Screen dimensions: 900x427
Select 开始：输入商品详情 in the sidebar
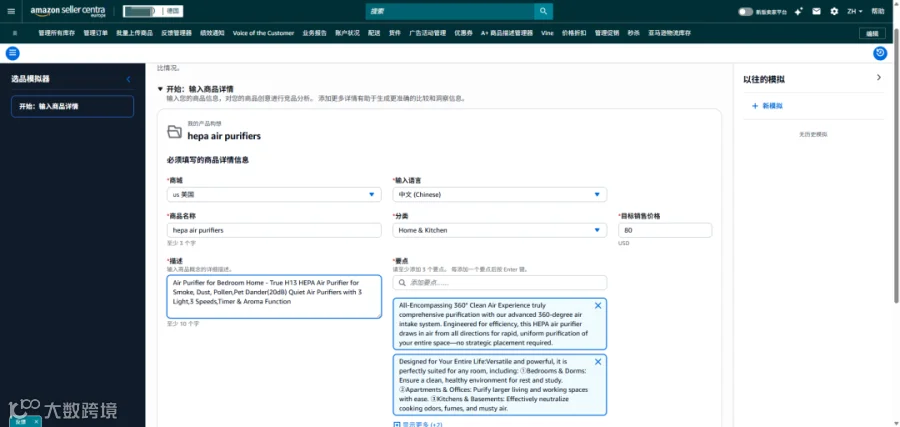click(x=72, y=106)
